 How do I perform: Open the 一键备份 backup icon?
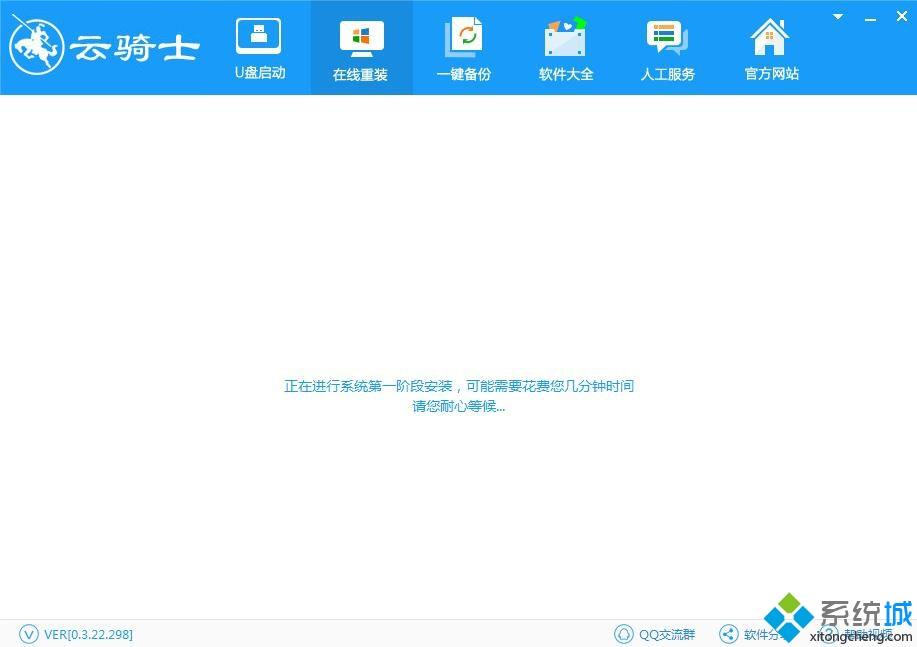(464, 38)
